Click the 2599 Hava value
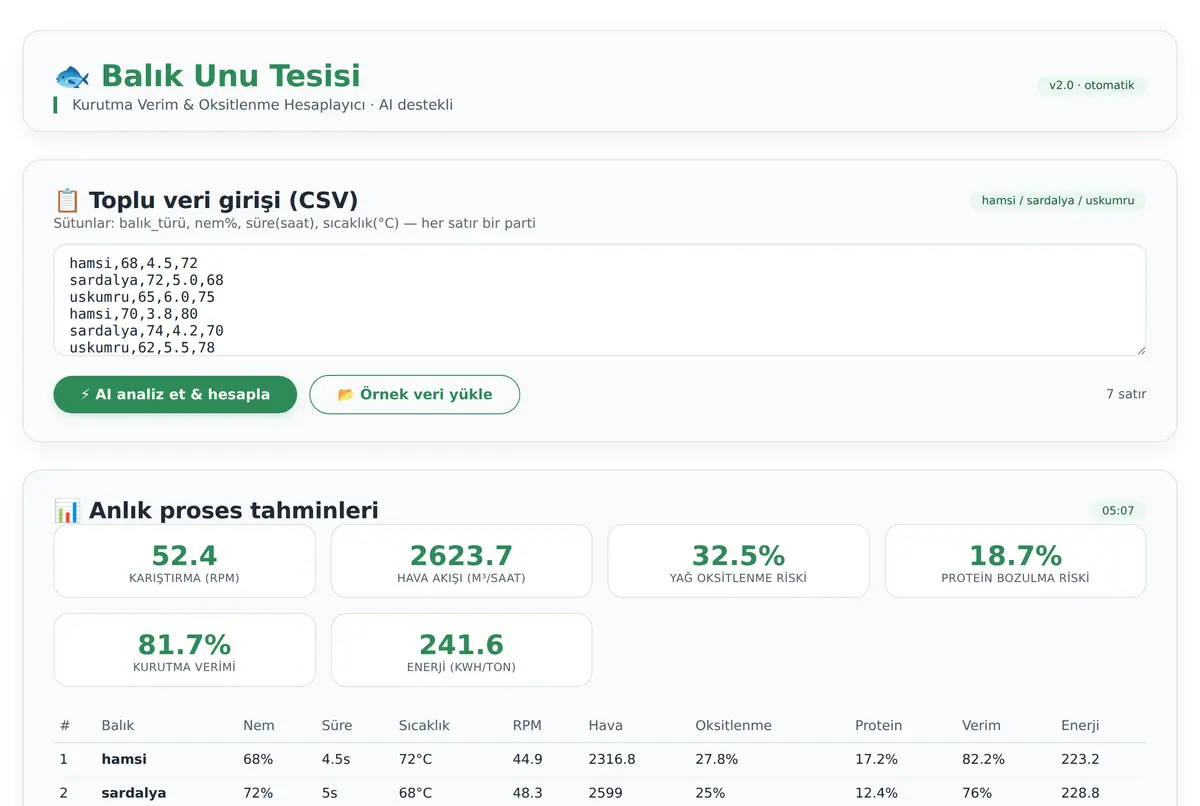The height and width of the screenshot is (806, 1200). 605,793
